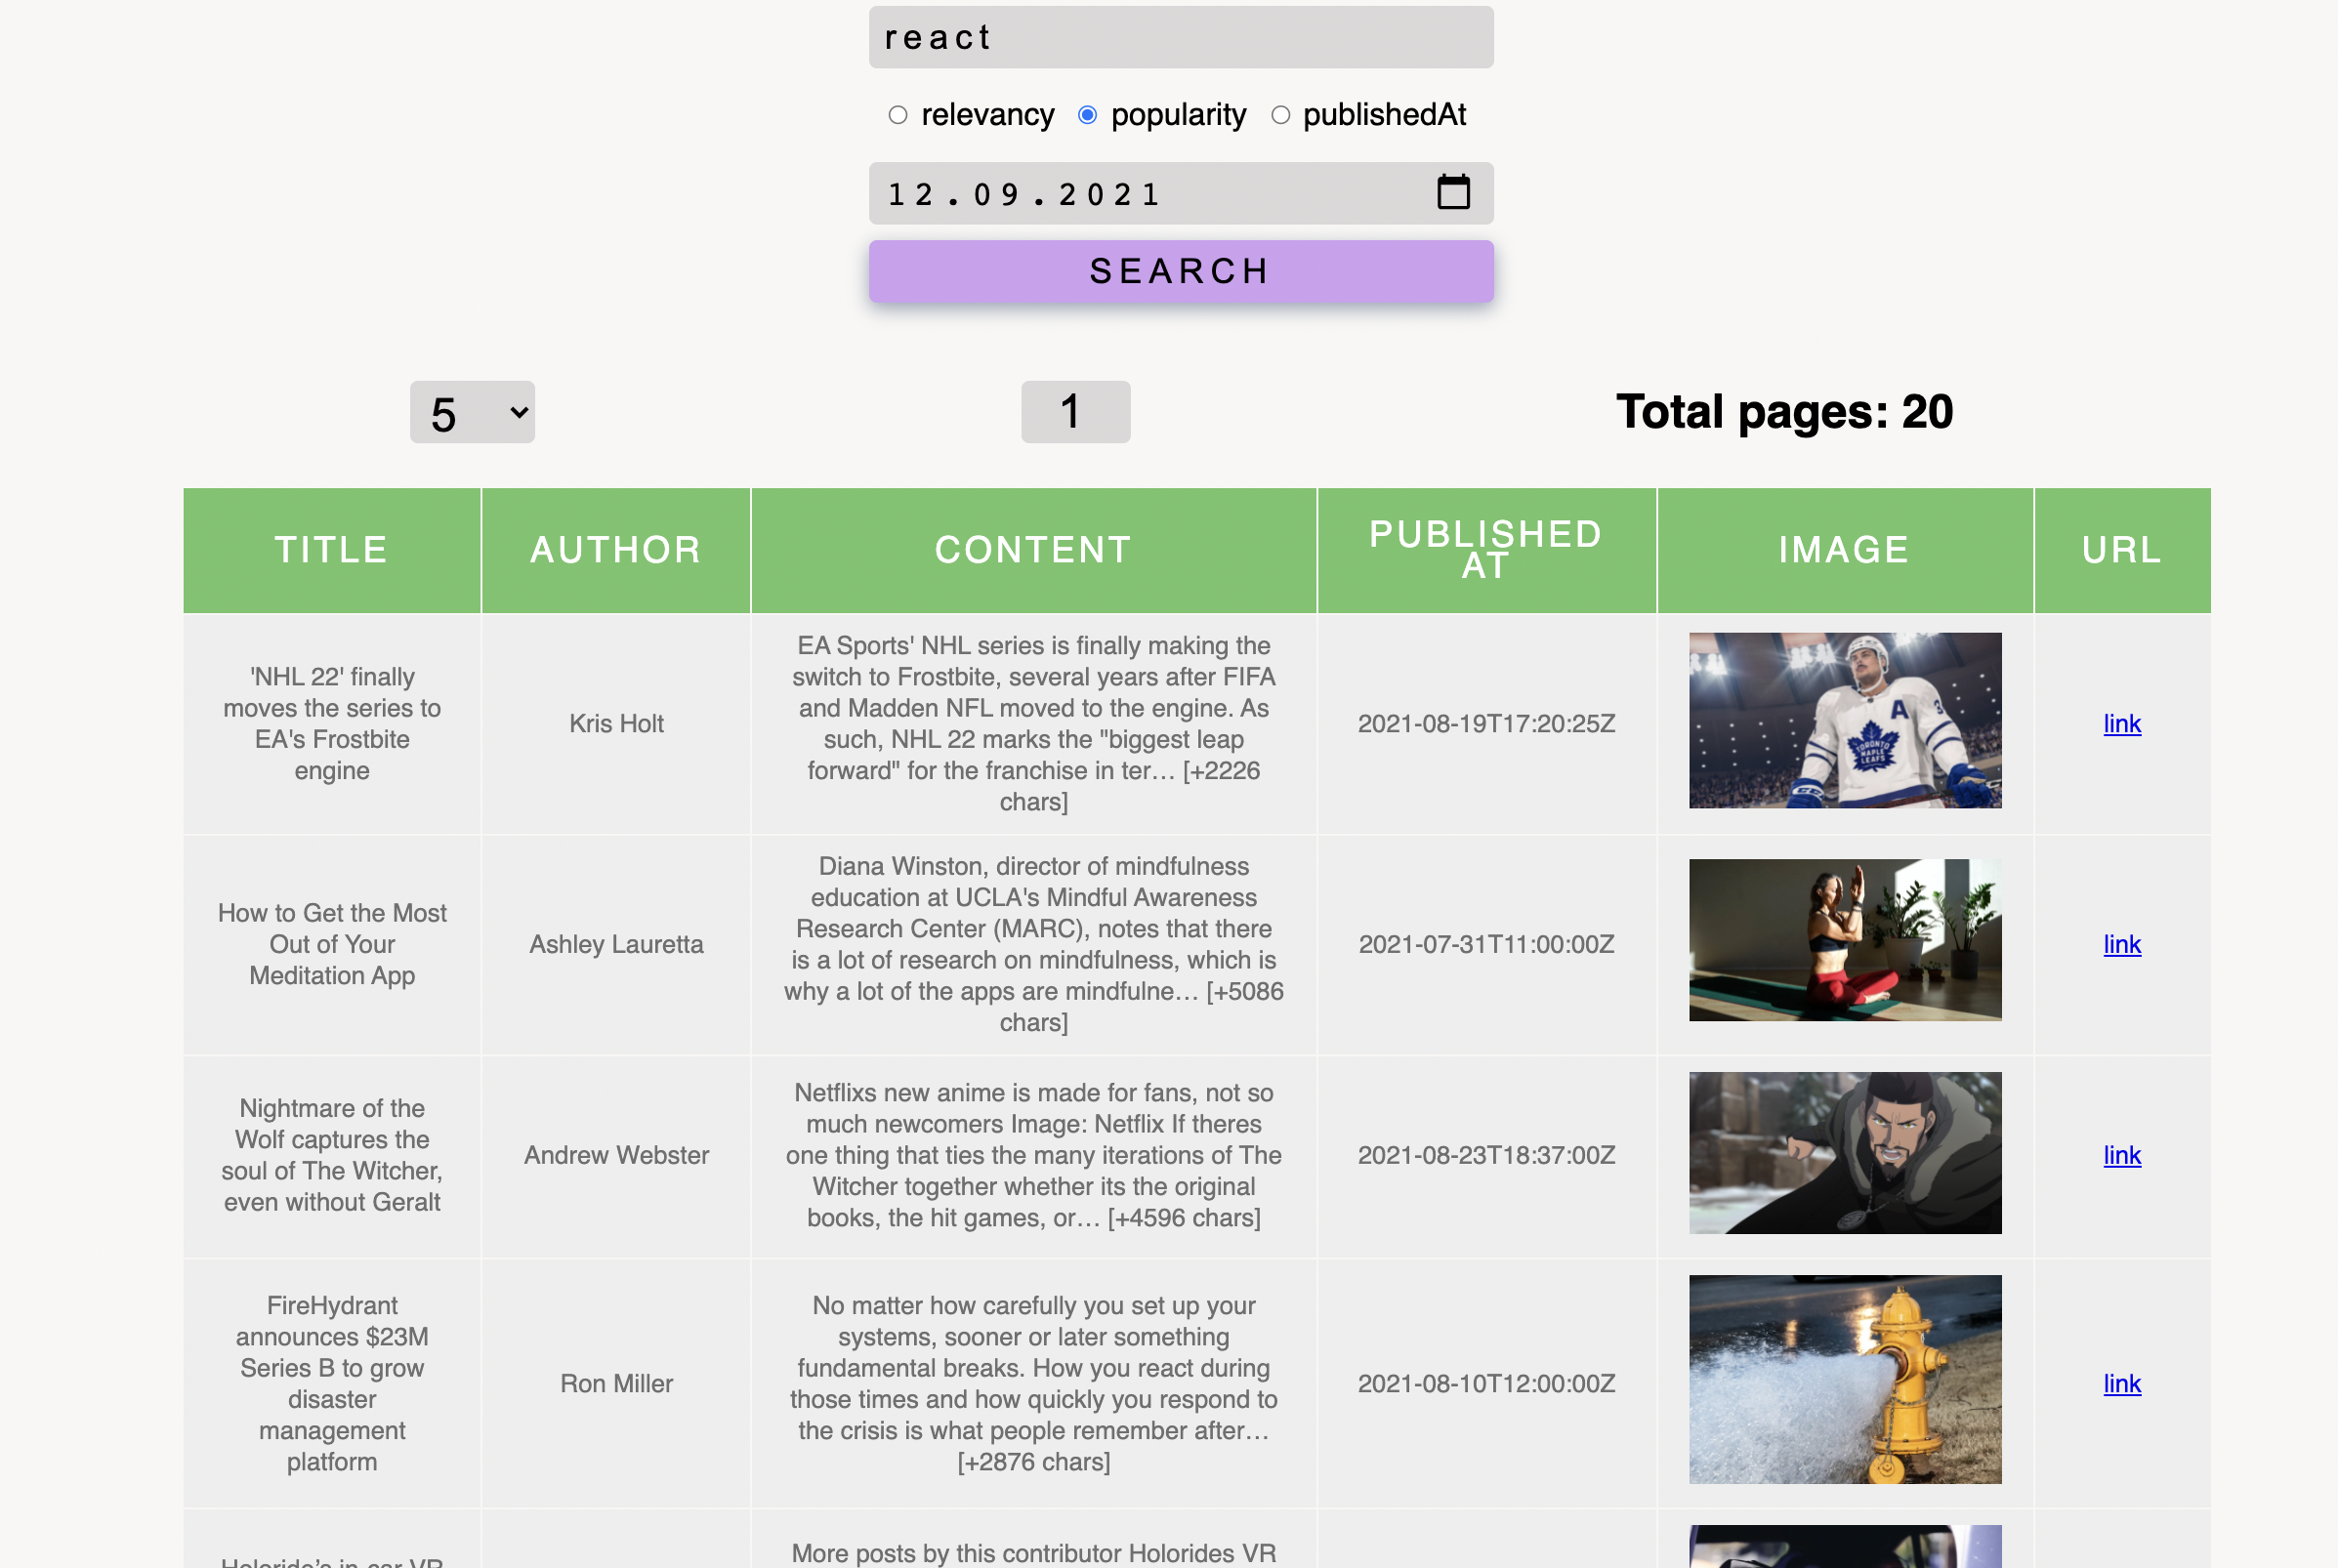Open the link for the Meditation App article

2121,944
